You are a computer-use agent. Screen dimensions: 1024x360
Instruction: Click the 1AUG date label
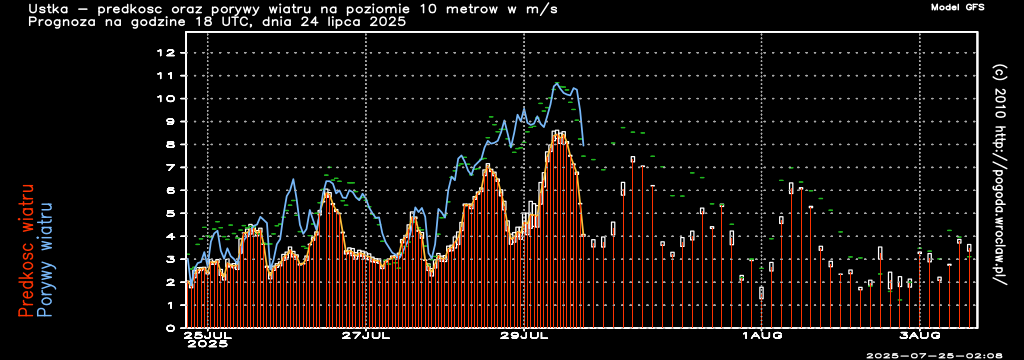pos(762,335)
